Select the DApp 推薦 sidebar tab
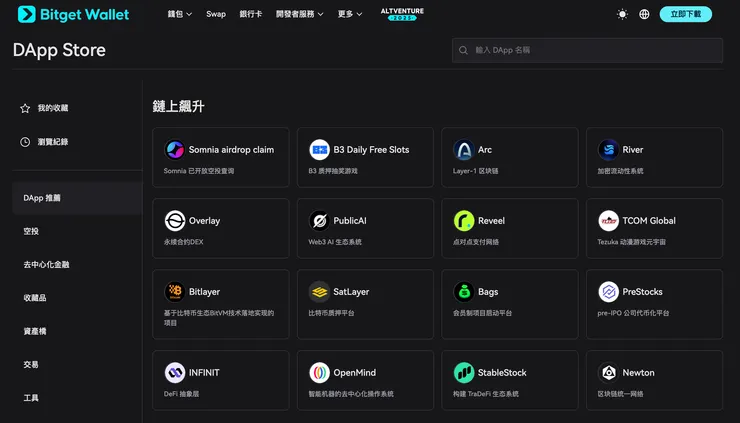Image resolution: width=740 pixels, height=423 pixels. pos(77,198)
